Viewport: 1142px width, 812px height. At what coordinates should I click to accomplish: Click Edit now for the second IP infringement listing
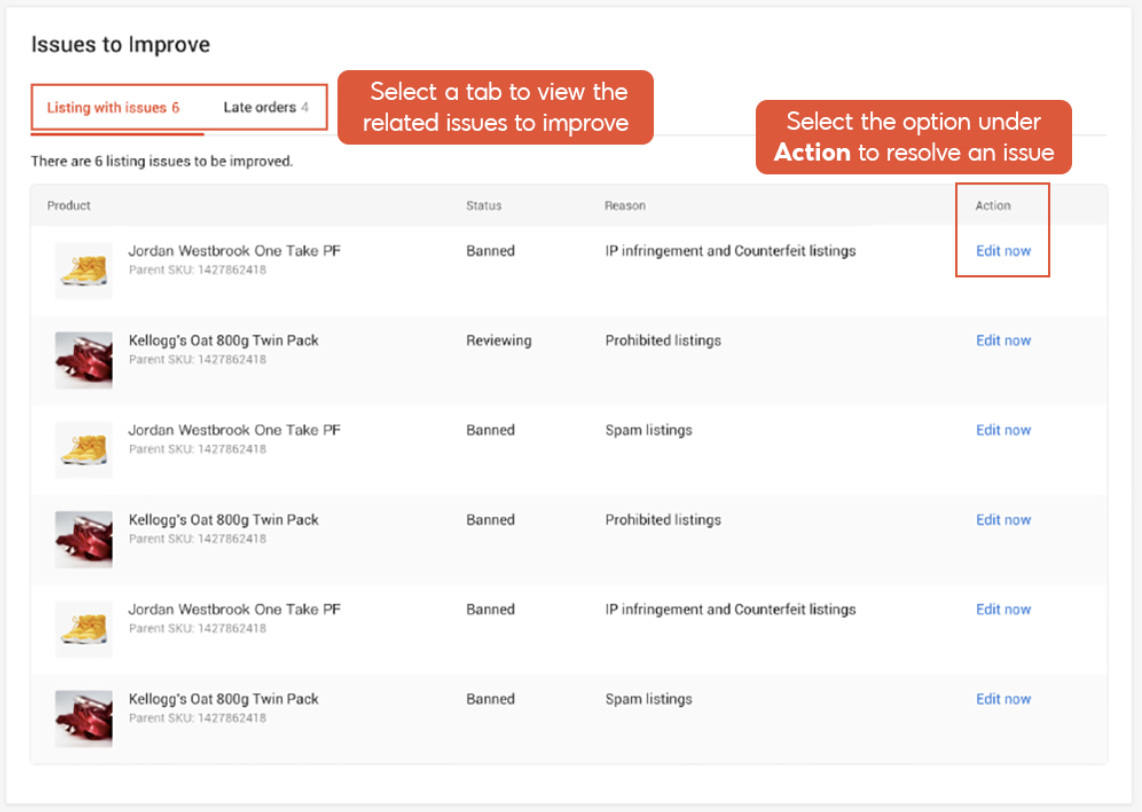(x=1003, y=609)
